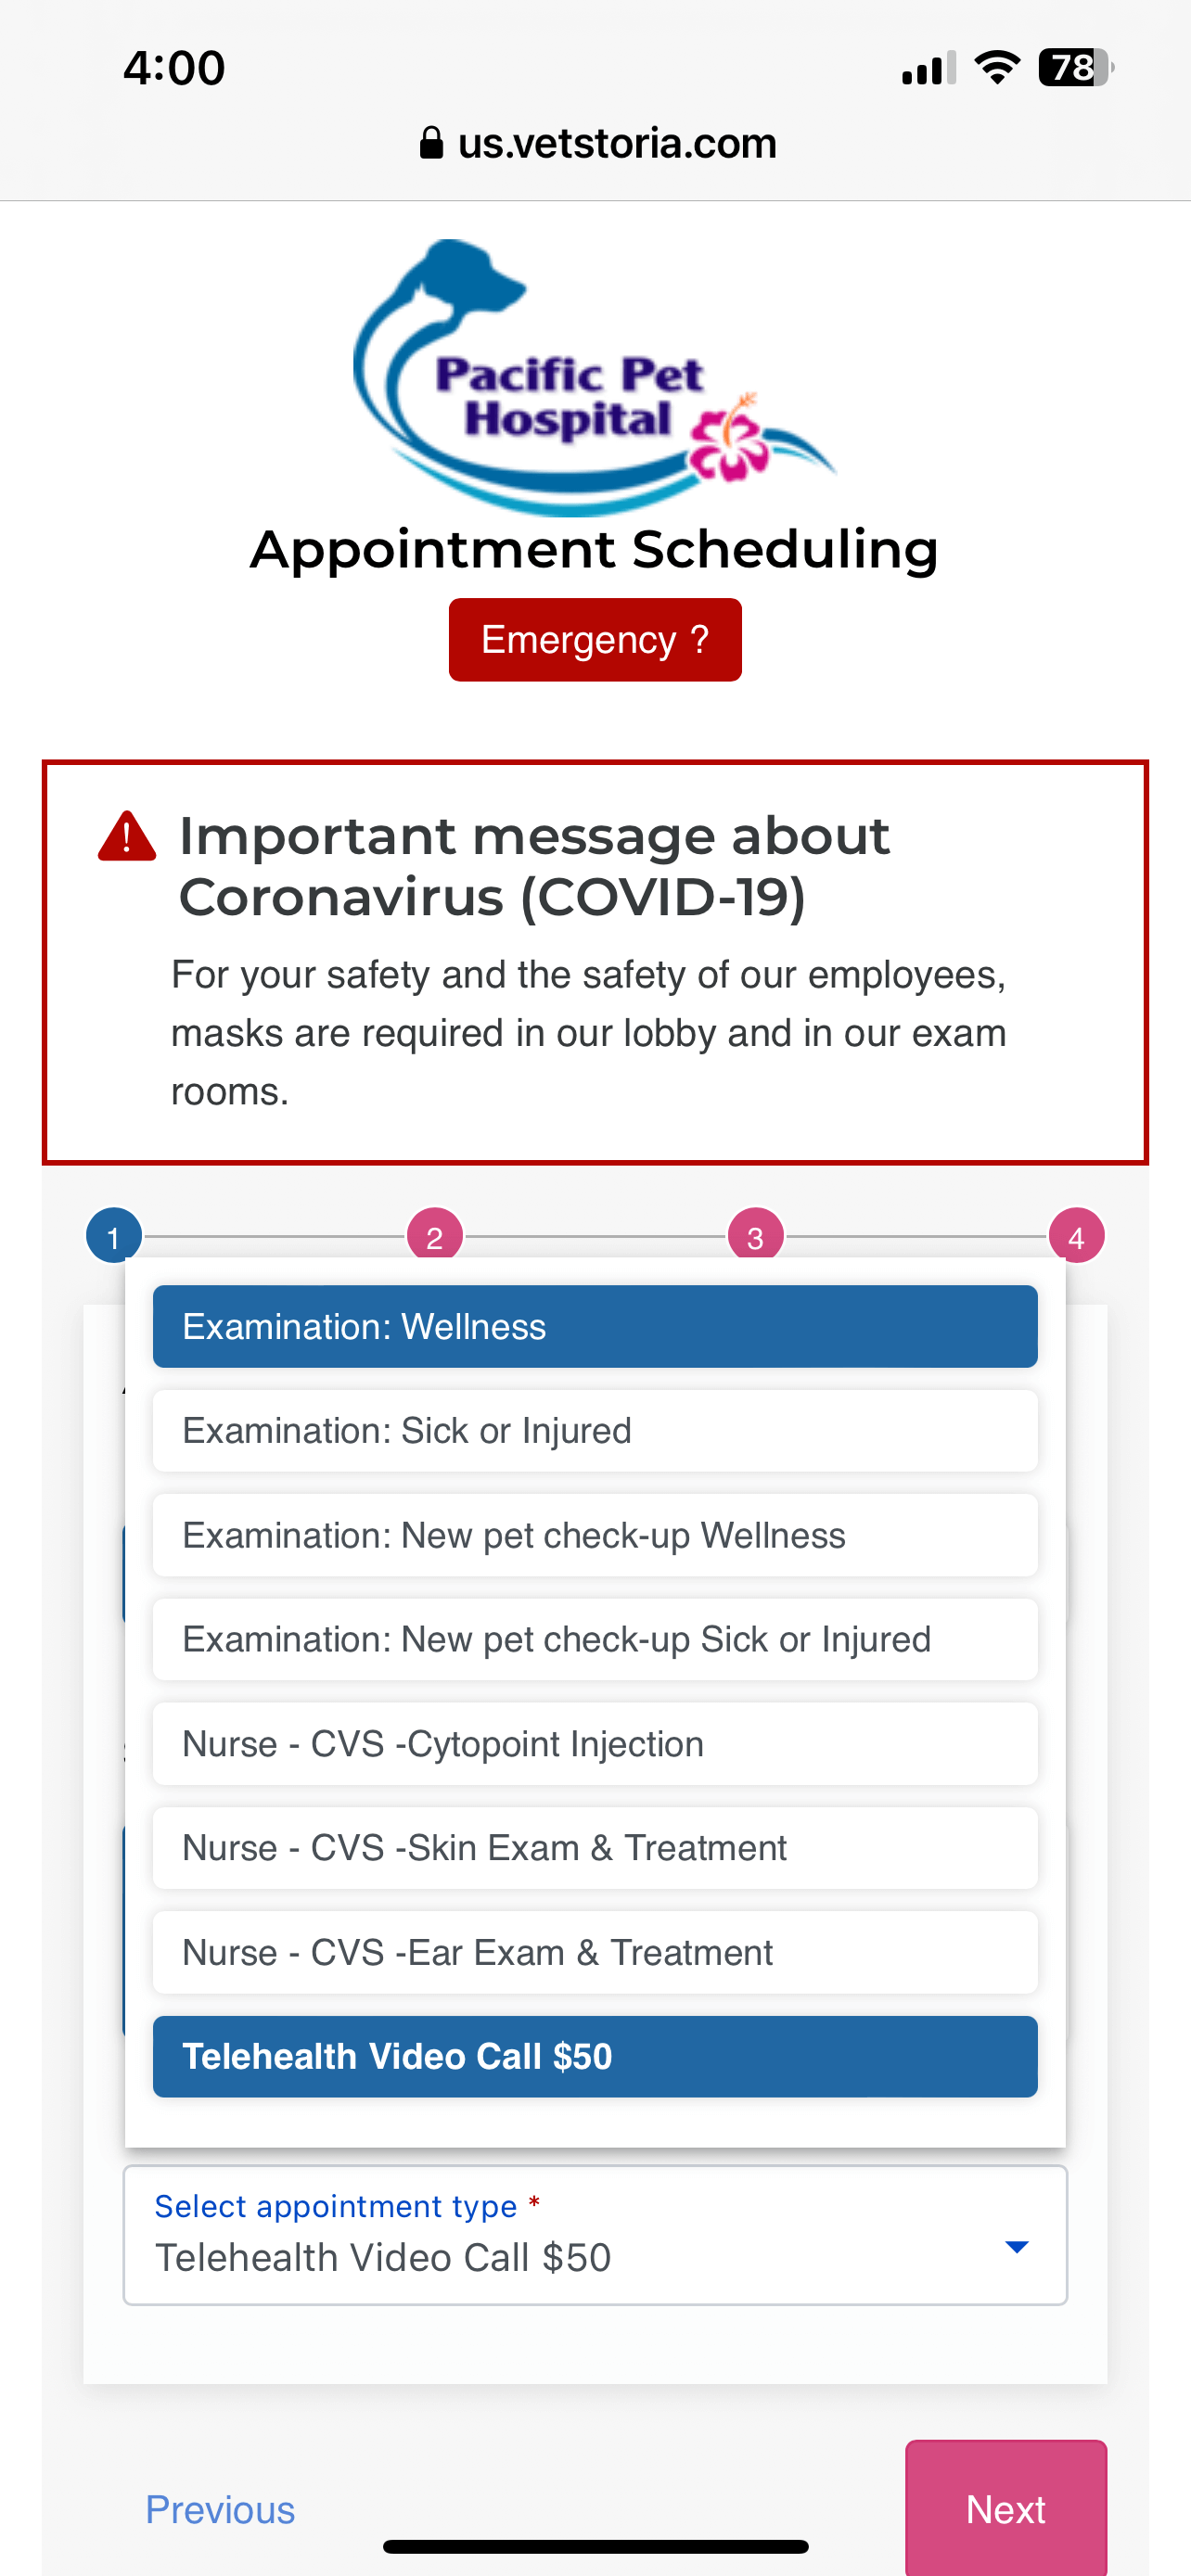Jump to step 2 circle
The height and width of the screenshot is (2576, 1191).
pos(434,1235)
